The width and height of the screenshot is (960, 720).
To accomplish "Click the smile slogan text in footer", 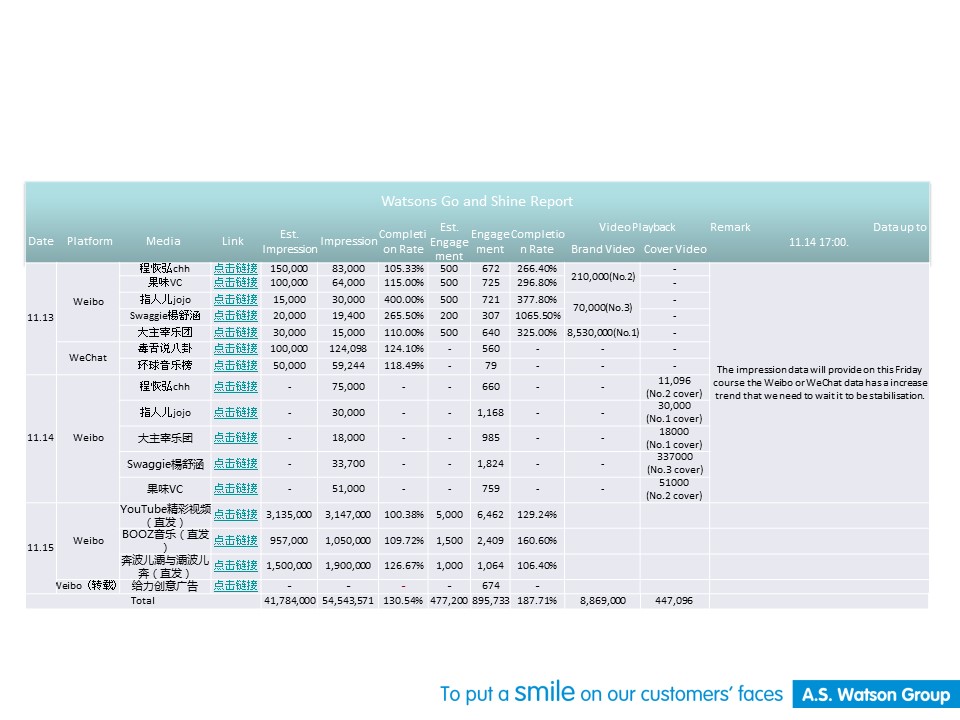I will [x=612, y=693].
